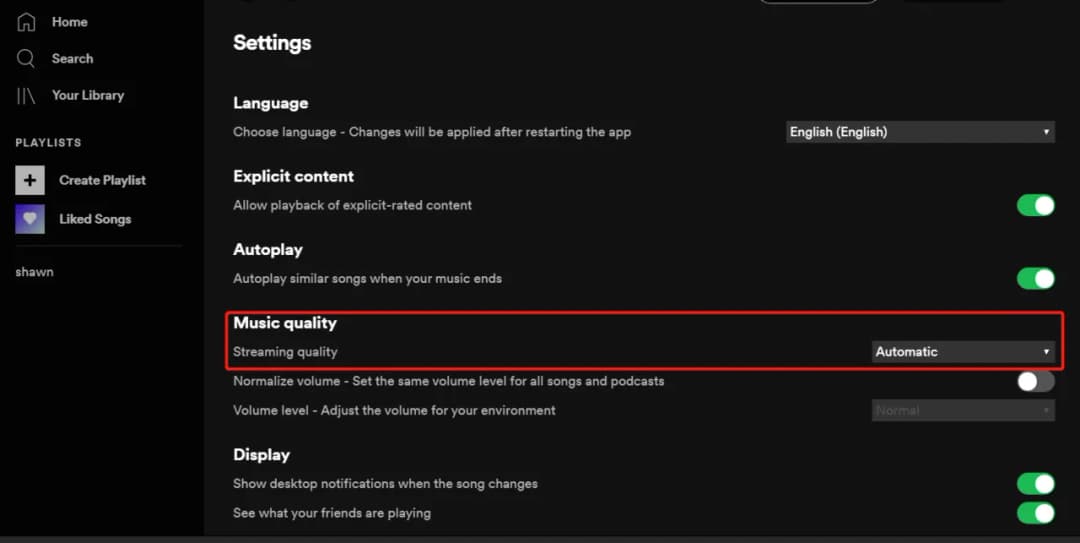Screen dimensions: 1080x543
Task: Disable See what your friends are playing
Action: tap(1035, 513)
